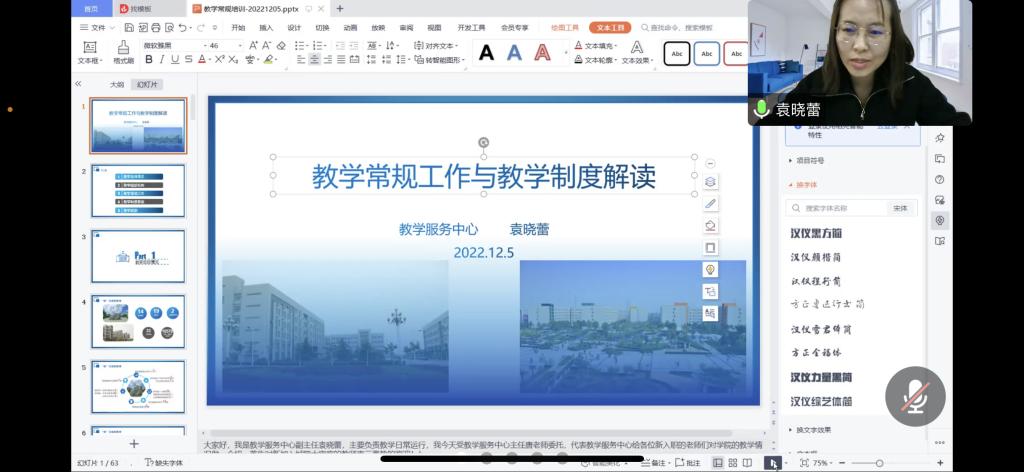This screenshot has width=1024, height=472.
Task: Click the undo arrow in quick toolbar
Action: (183, 28)
